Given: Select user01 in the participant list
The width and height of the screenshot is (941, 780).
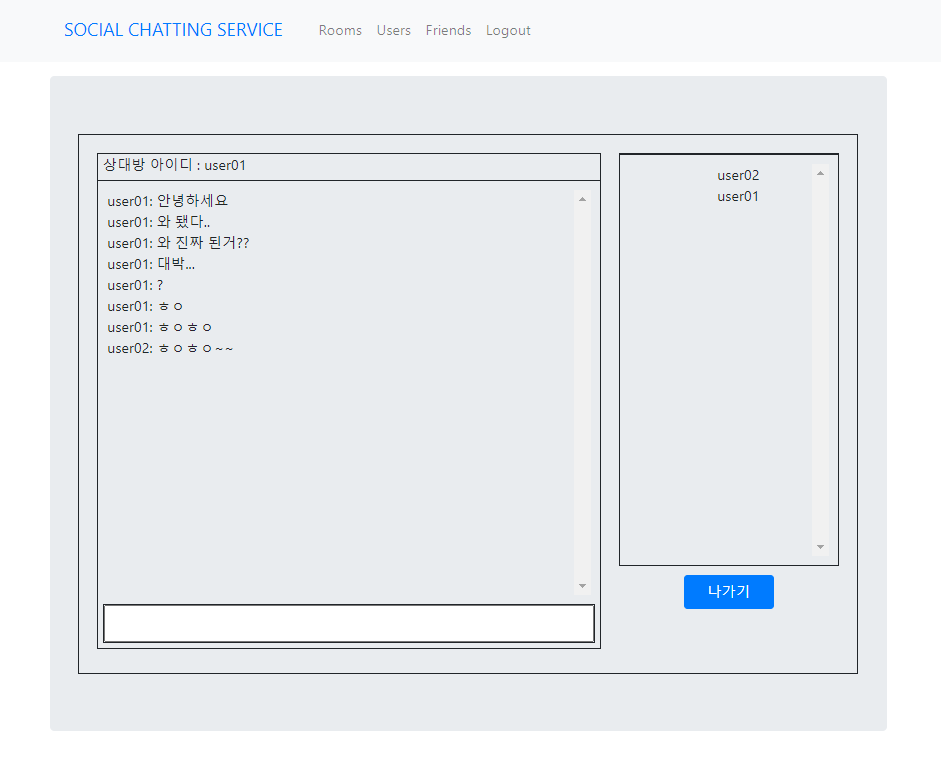Looking at the screenshot, I should point(738,196).
